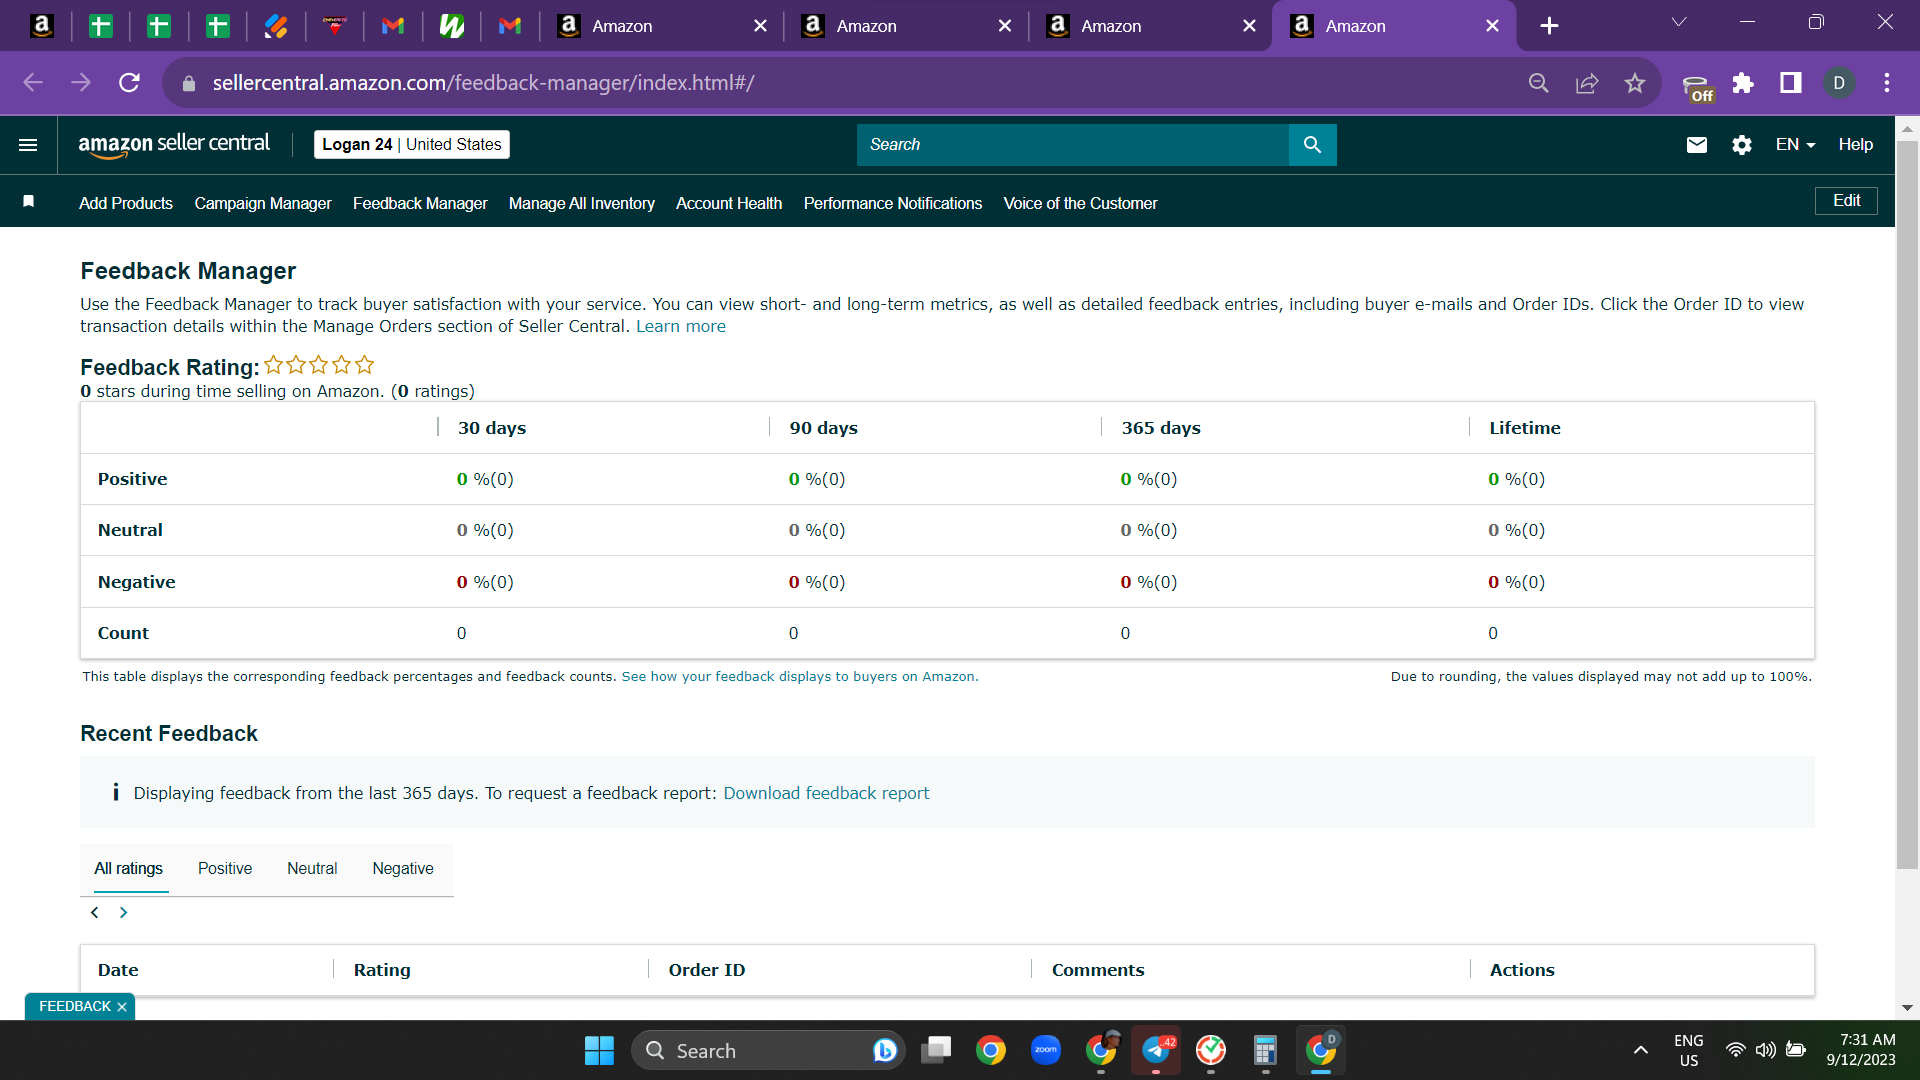This screenshot has height=1080, width=1920.
Task: Go to next feedback page arrow
Action: pos(124,912)
